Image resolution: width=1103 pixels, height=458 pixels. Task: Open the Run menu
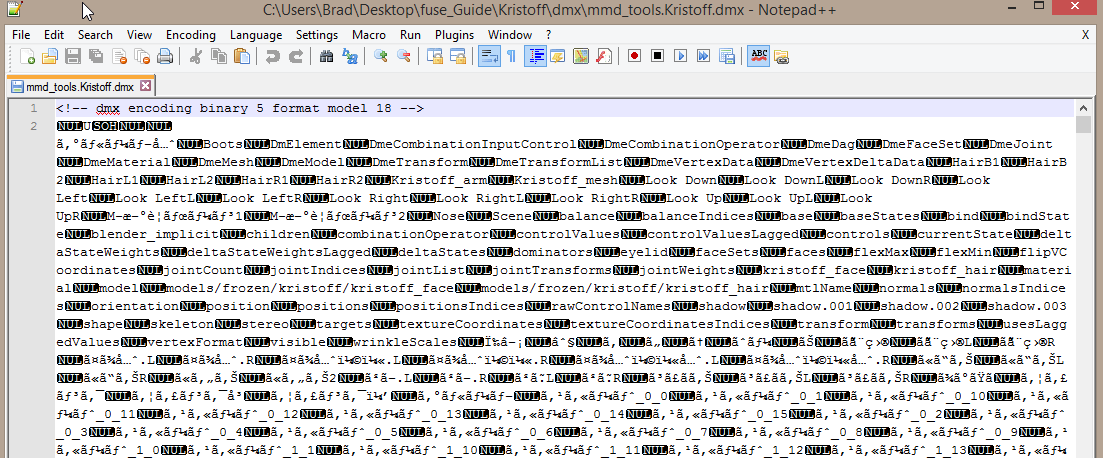[410, 34]
